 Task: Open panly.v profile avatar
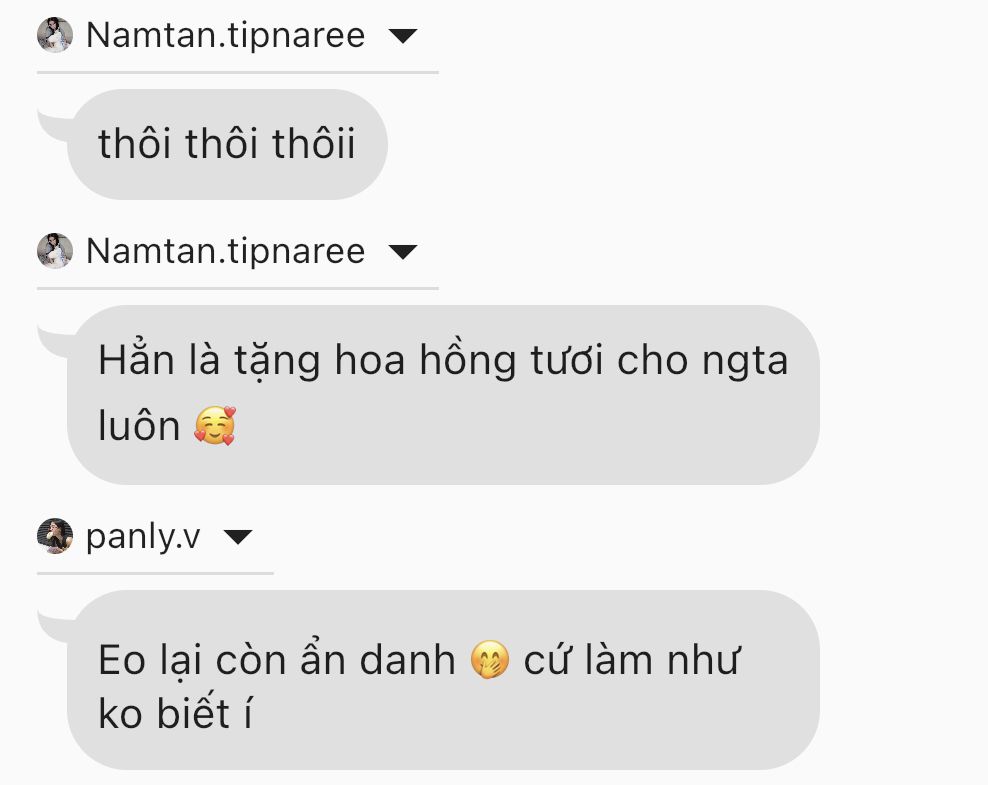click(x=55, y=536)
